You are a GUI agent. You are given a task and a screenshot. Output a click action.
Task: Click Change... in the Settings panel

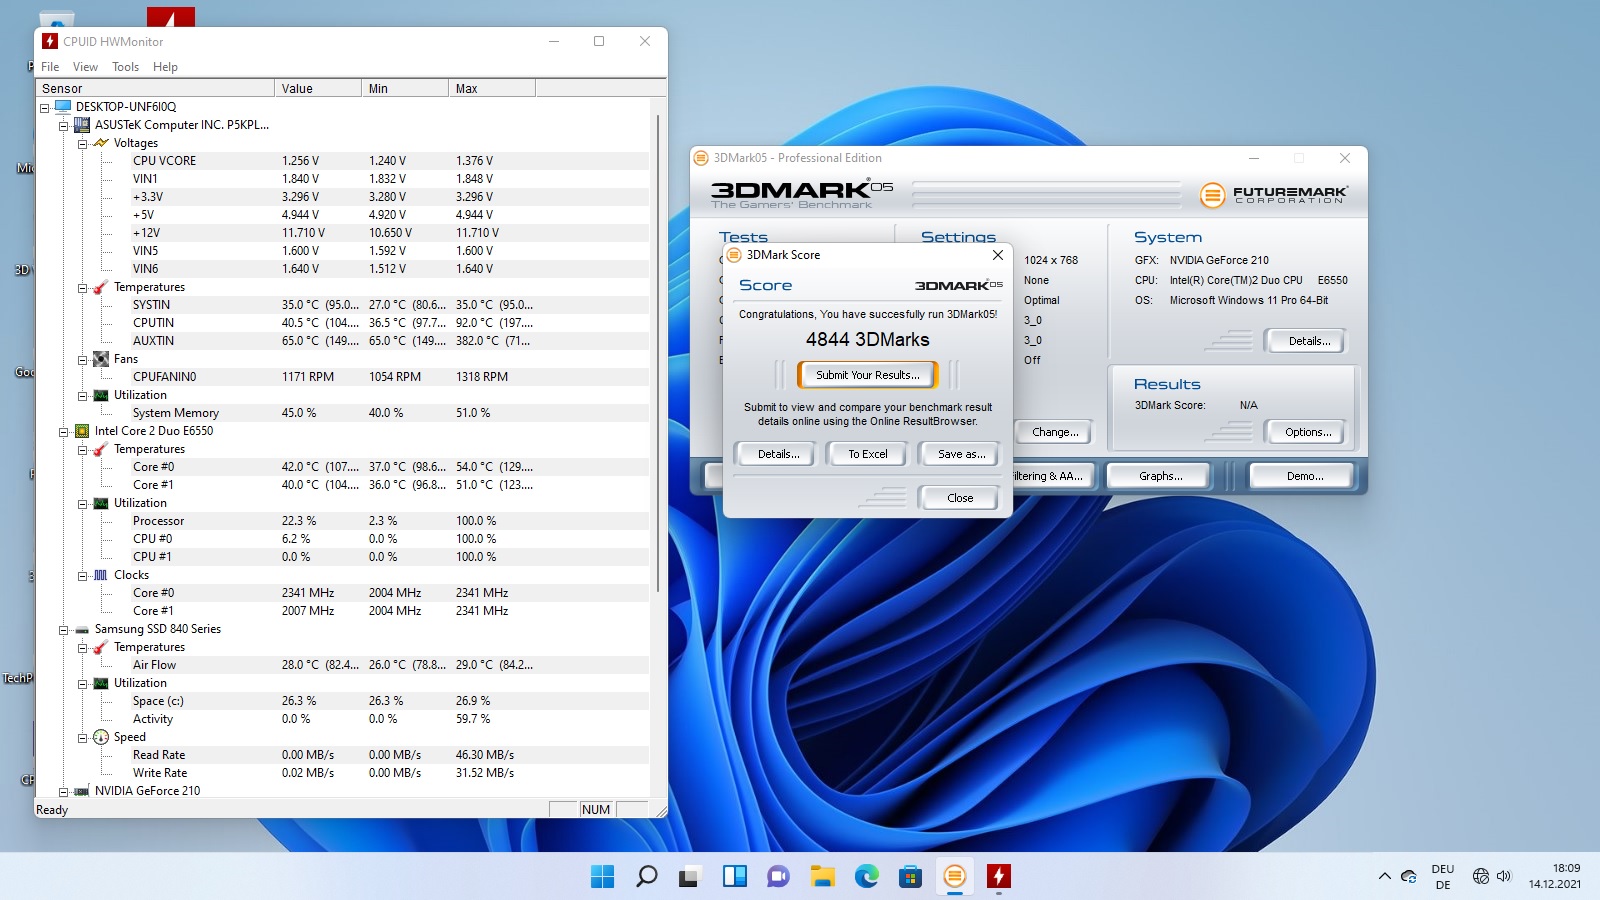coord(1054,432)
